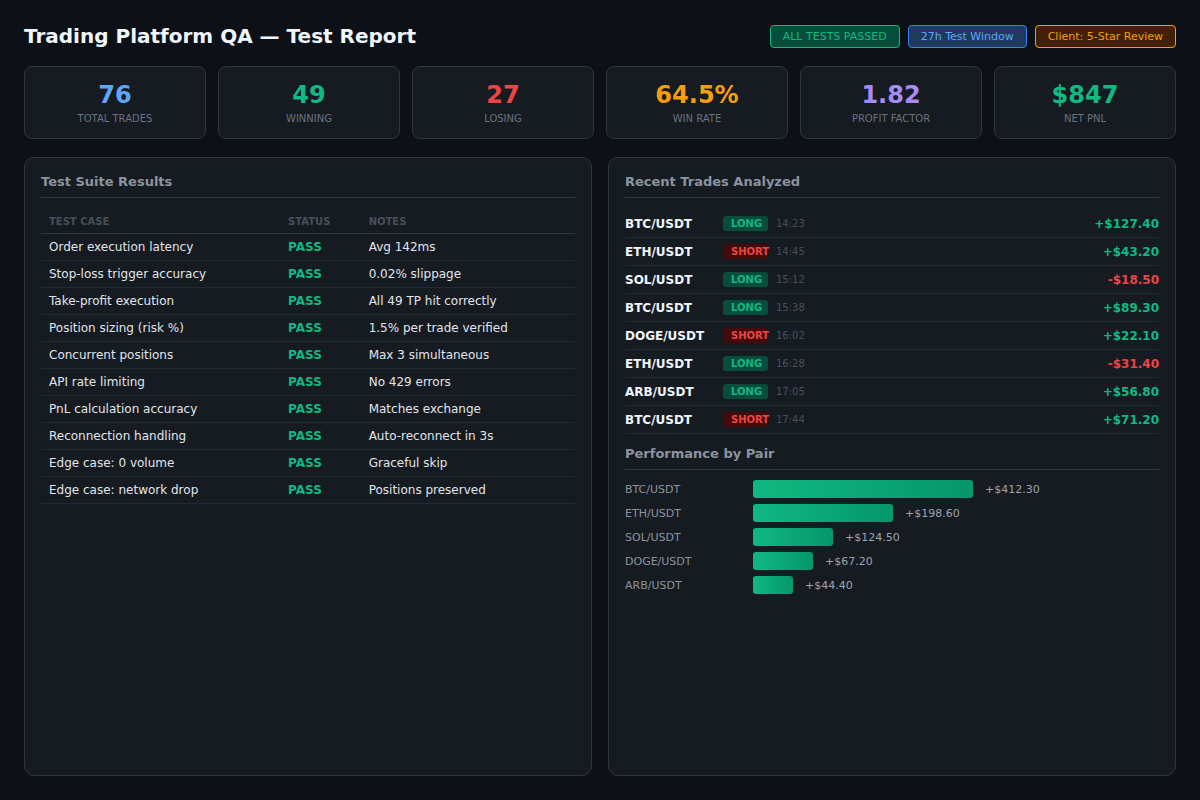Click the Avg 142ms note
Screen dimensions: 1200x800
tap(402, 247)
